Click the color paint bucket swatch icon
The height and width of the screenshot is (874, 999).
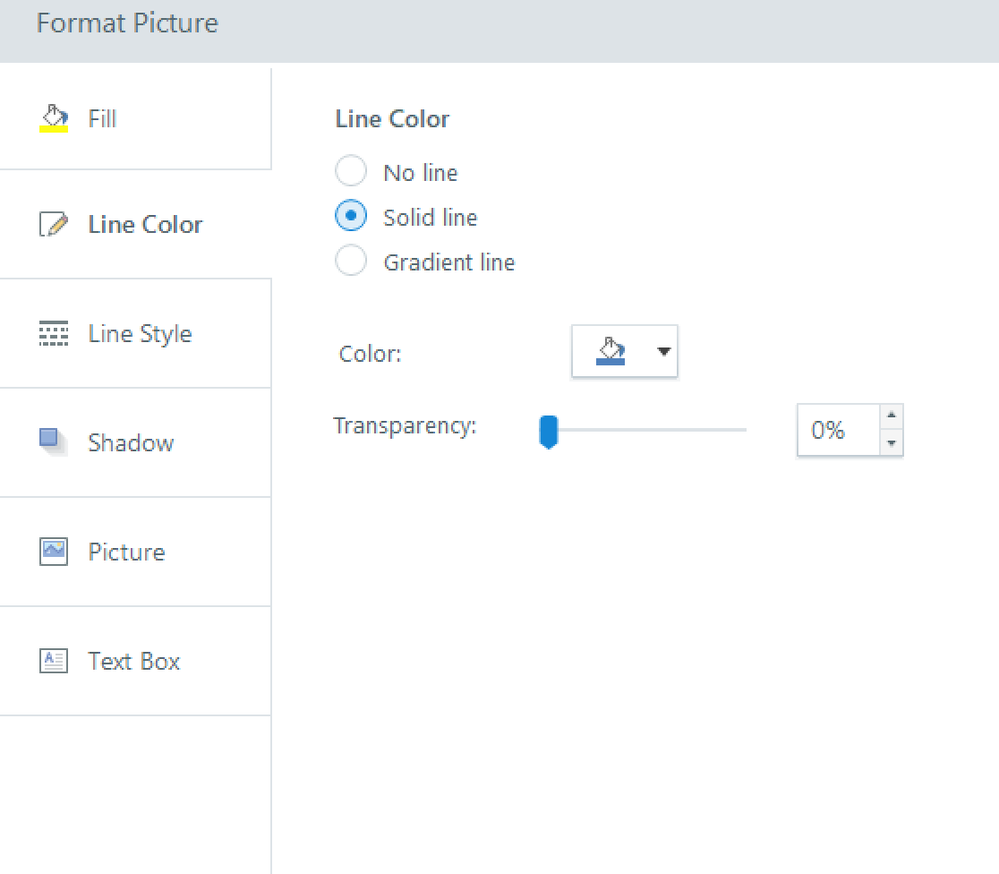(609, 351)
